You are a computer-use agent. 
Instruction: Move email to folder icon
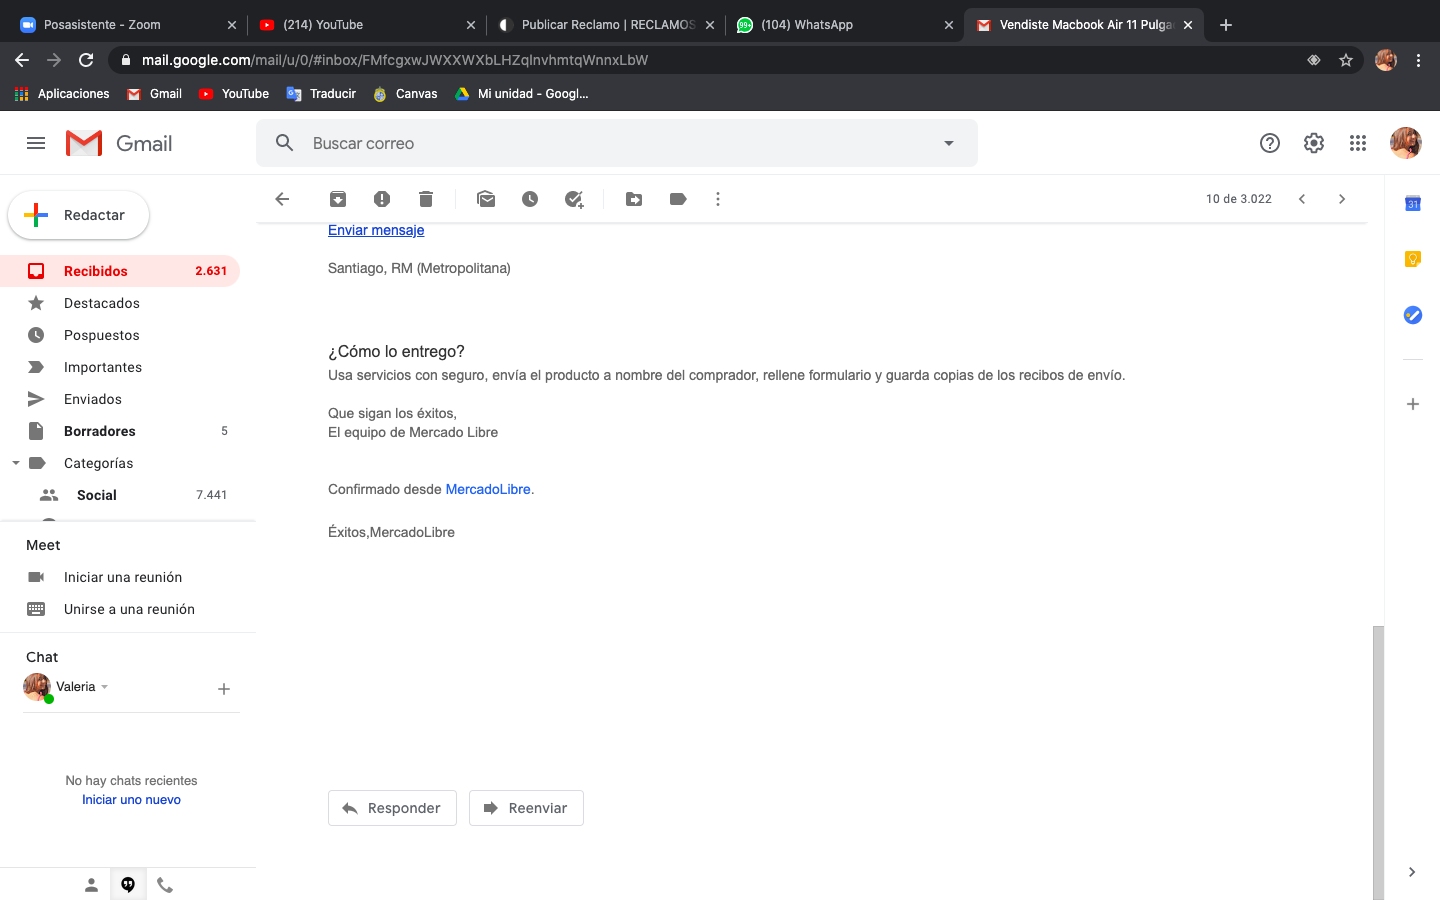(634, 199)
